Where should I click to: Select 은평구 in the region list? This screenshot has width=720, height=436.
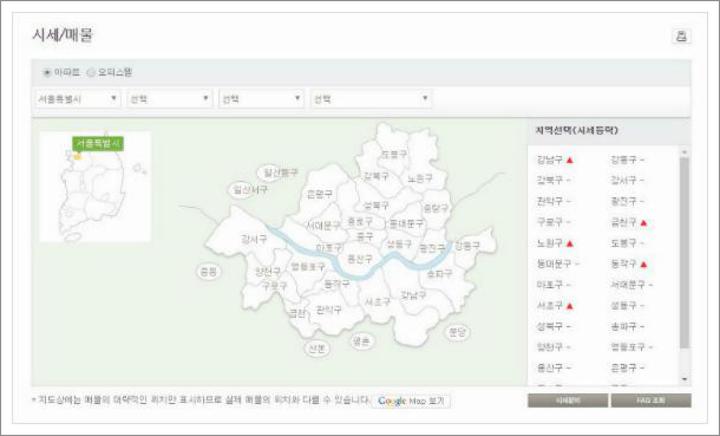tap(623, 368)
